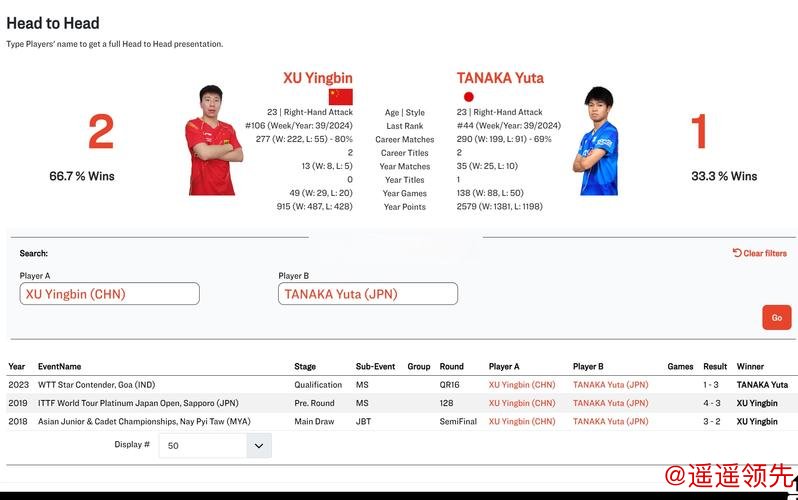Select the WTT Star Contender Goa row

[x=96, y=385]
